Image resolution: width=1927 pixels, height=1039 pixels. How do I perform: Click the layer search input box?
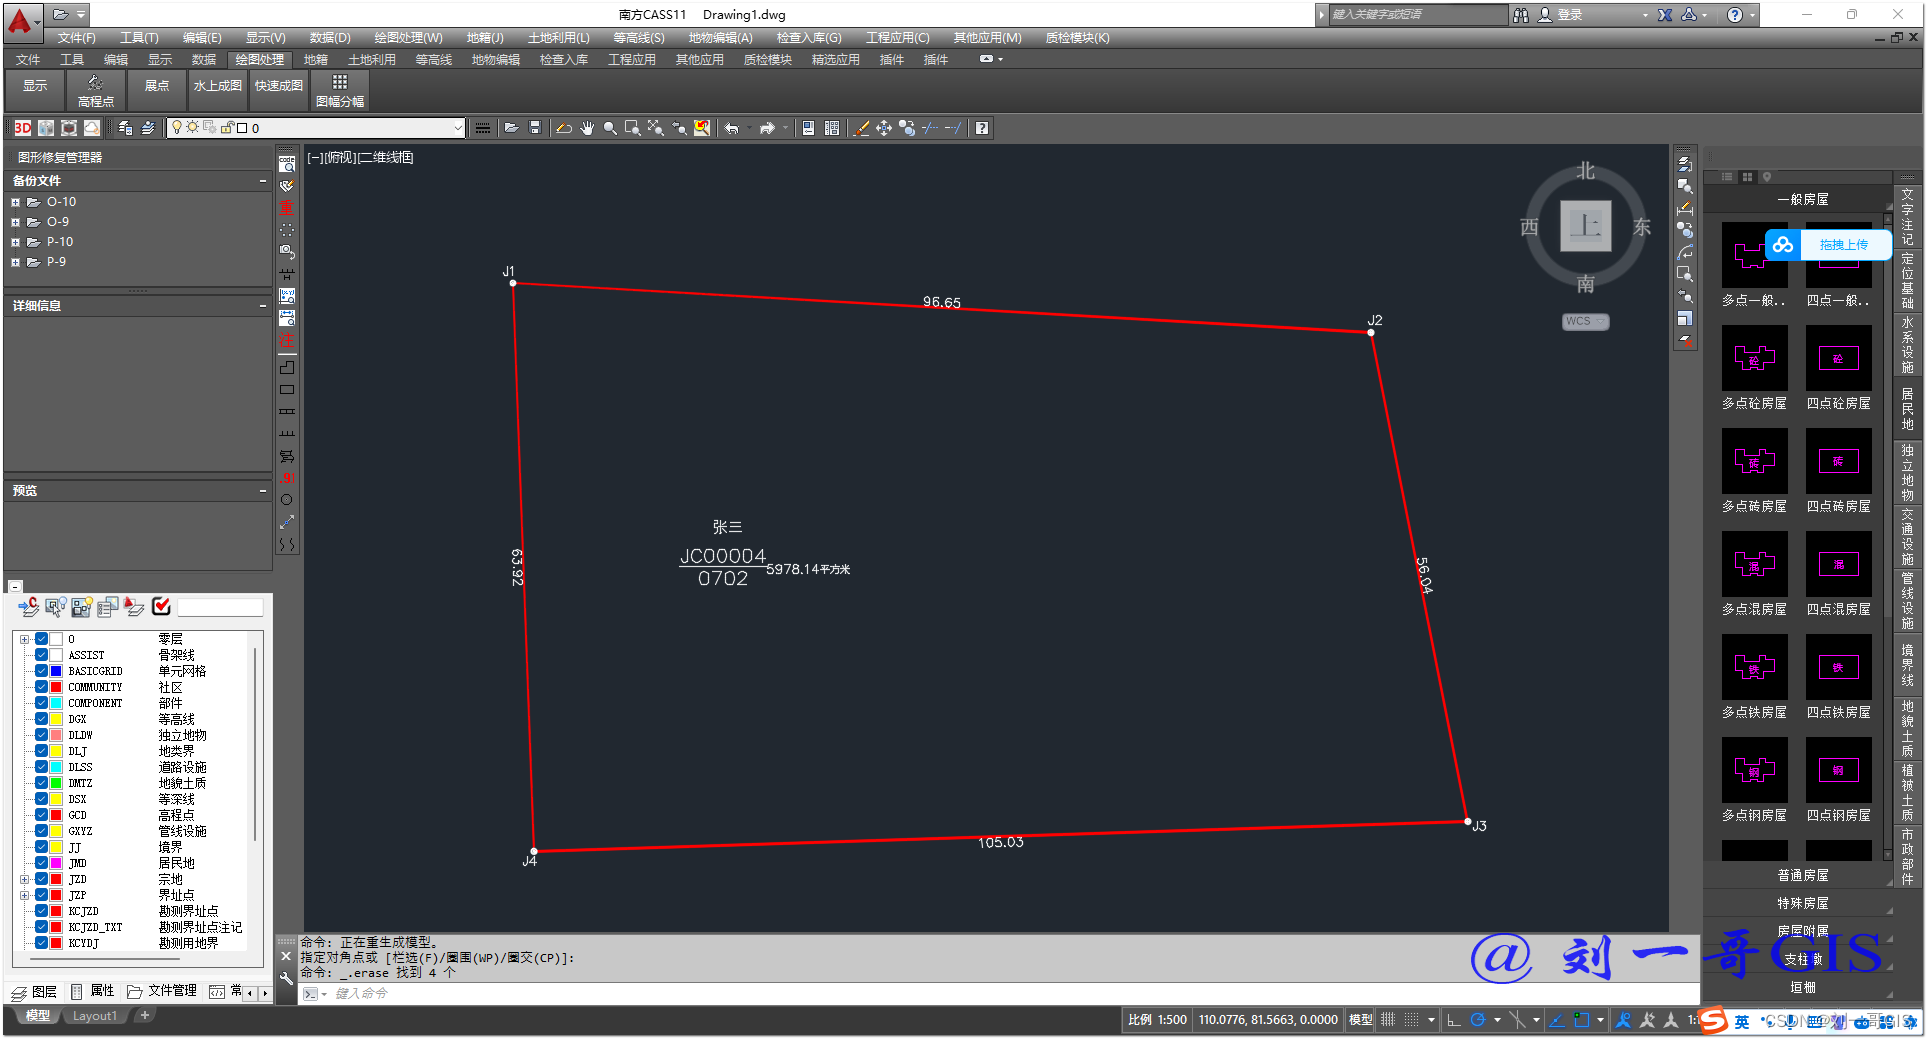point(220,607)
